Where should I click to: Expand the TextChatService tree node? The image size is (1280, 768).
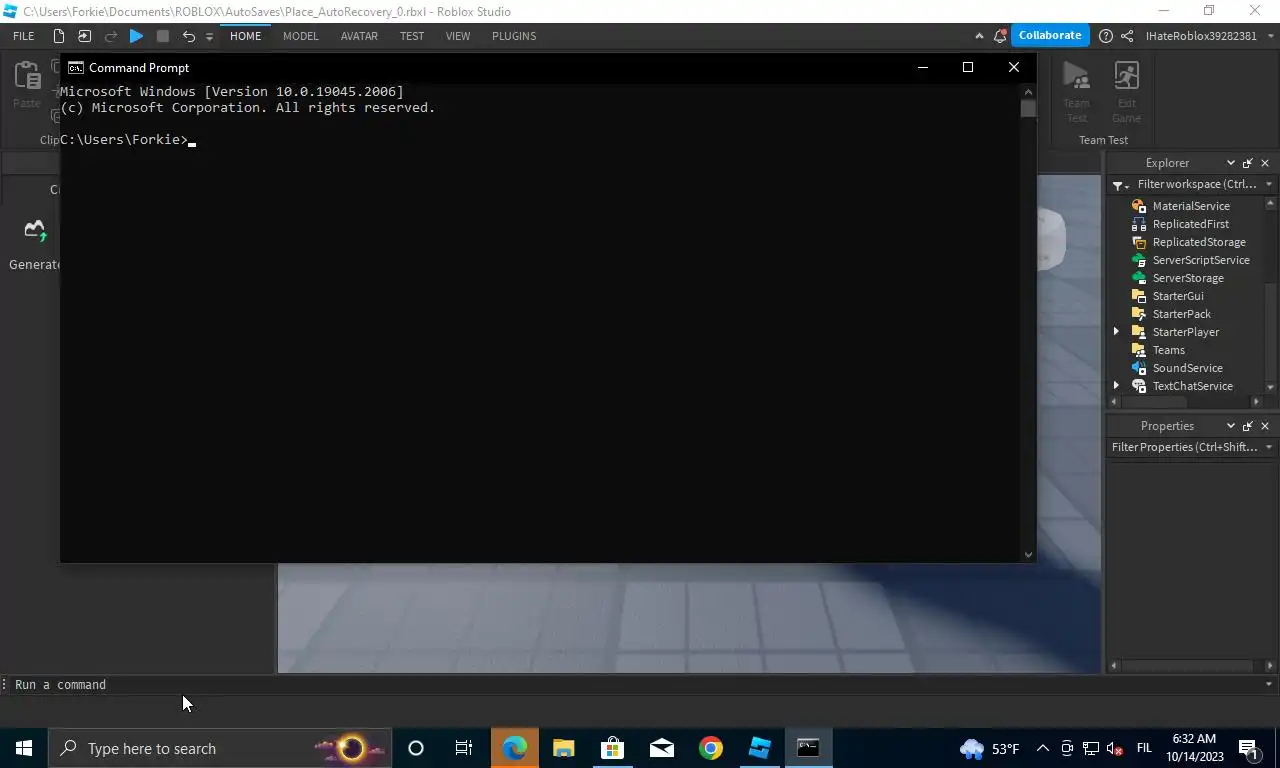click(x=1117, y=386)
